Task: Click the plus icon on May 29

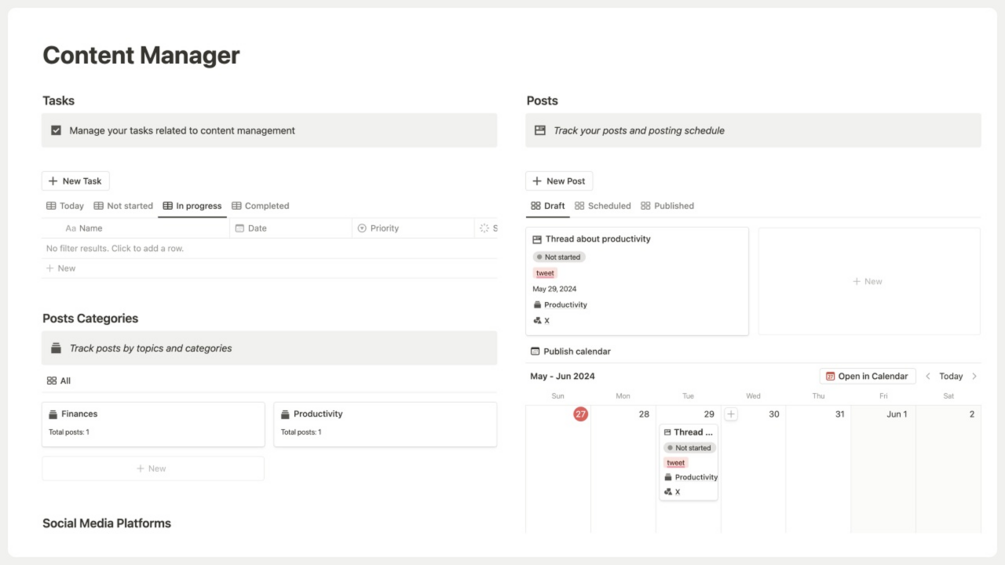Action: pos(731,414)
